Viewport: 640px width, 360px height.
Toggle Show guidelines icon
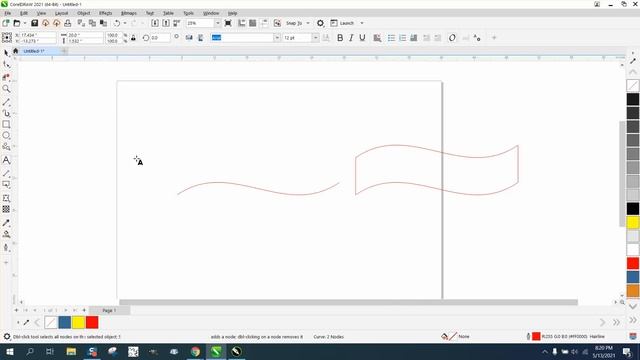264,23
